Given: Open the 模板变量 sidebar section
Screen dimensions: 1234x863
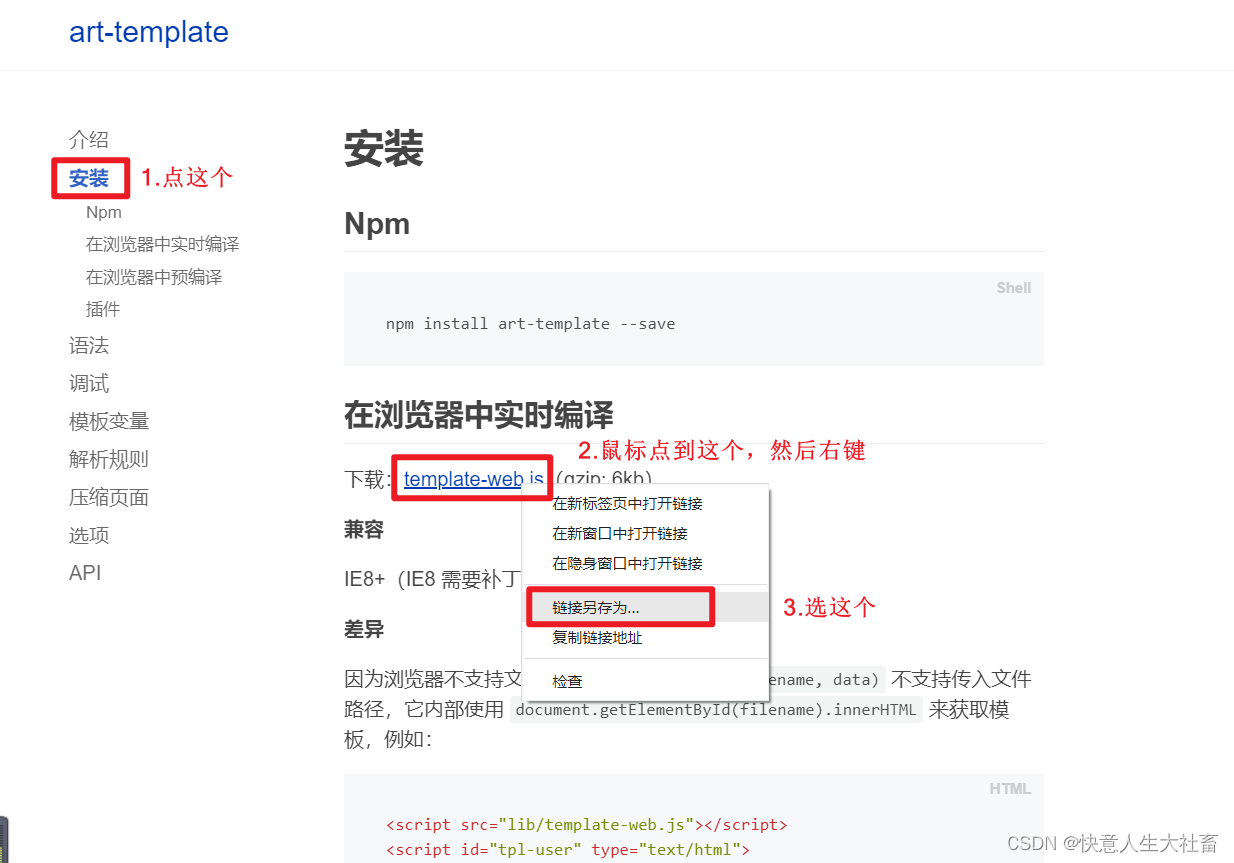Looking at the screenshot, I should (x=109, y=422).
